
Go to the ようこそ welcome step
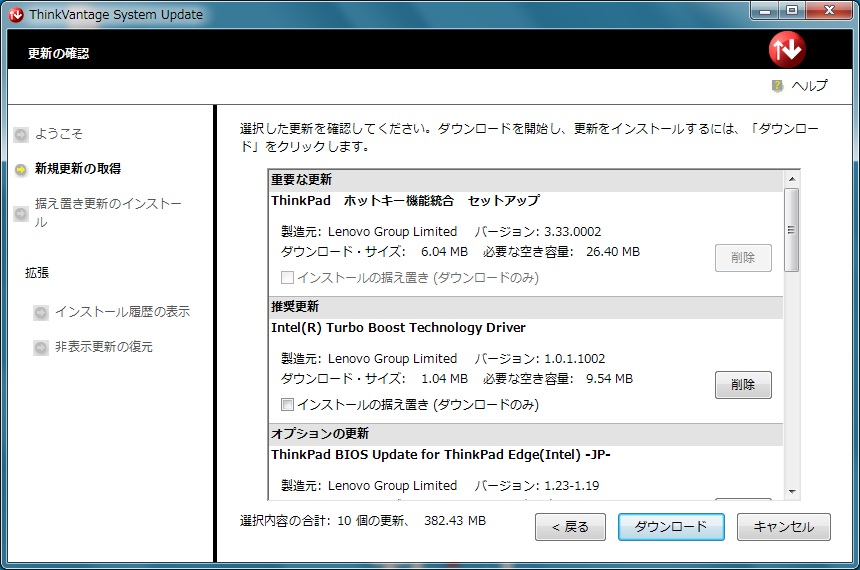(59, 134)
